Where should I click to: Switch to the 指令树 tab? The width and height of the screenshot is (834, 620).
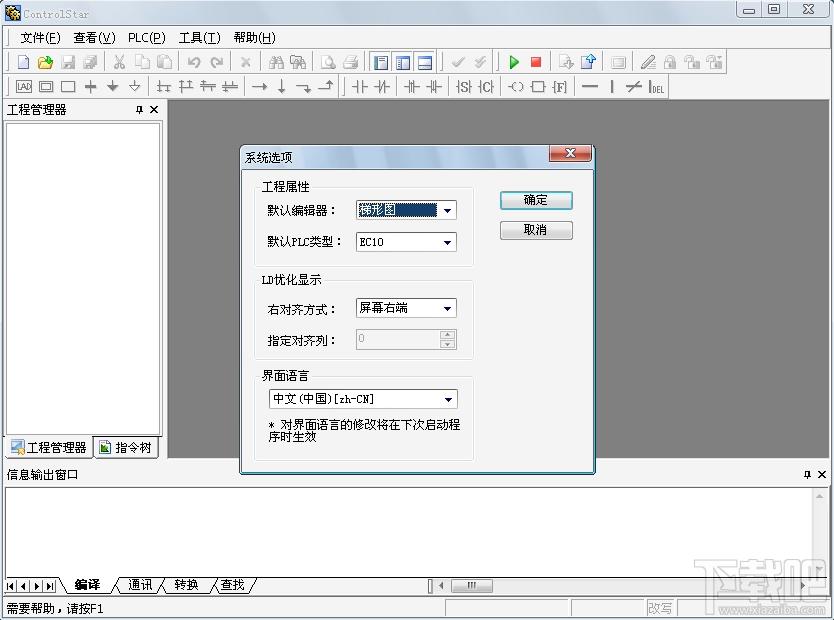[126, 448]
